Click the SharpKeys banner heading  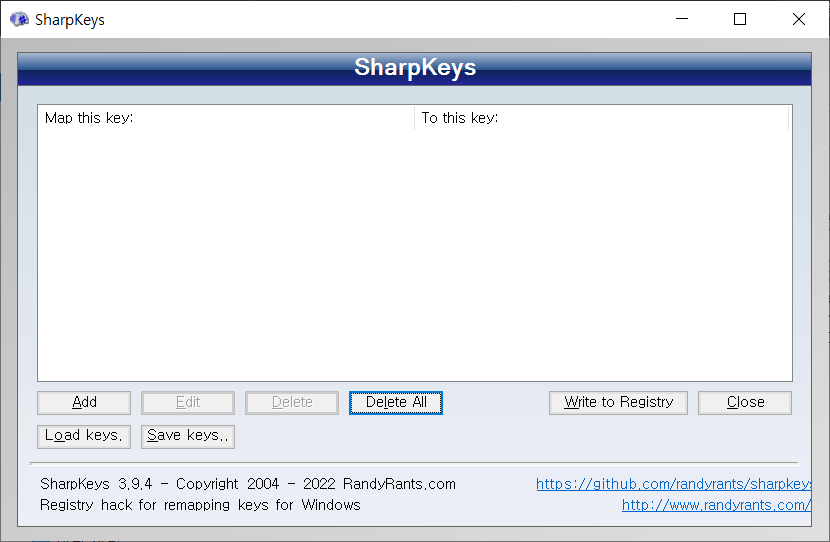415,67
